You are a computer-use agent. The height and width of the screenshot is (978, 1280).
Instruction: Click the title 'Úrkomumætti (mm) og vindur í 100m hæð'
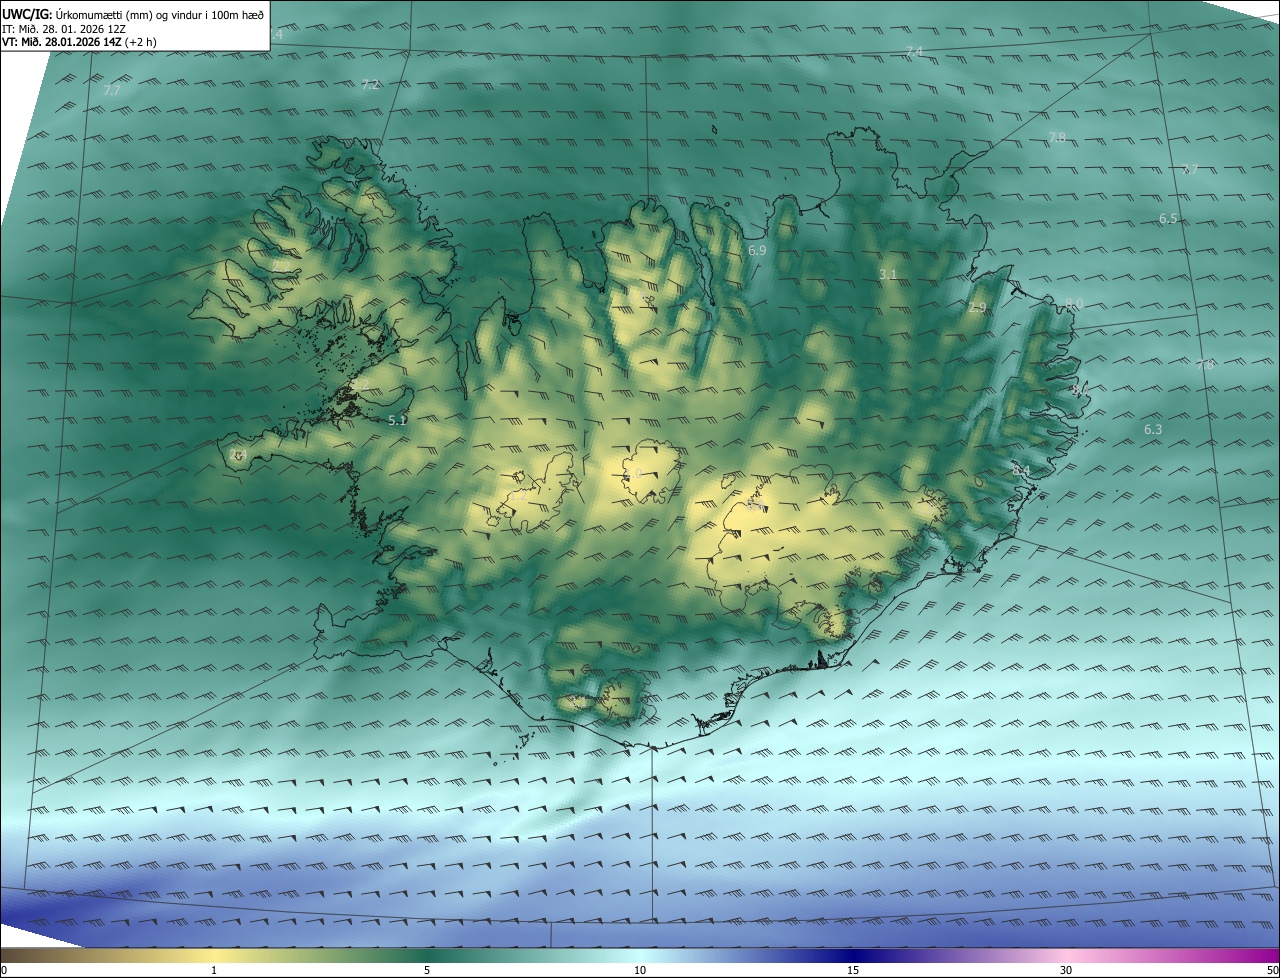(160, 13)
